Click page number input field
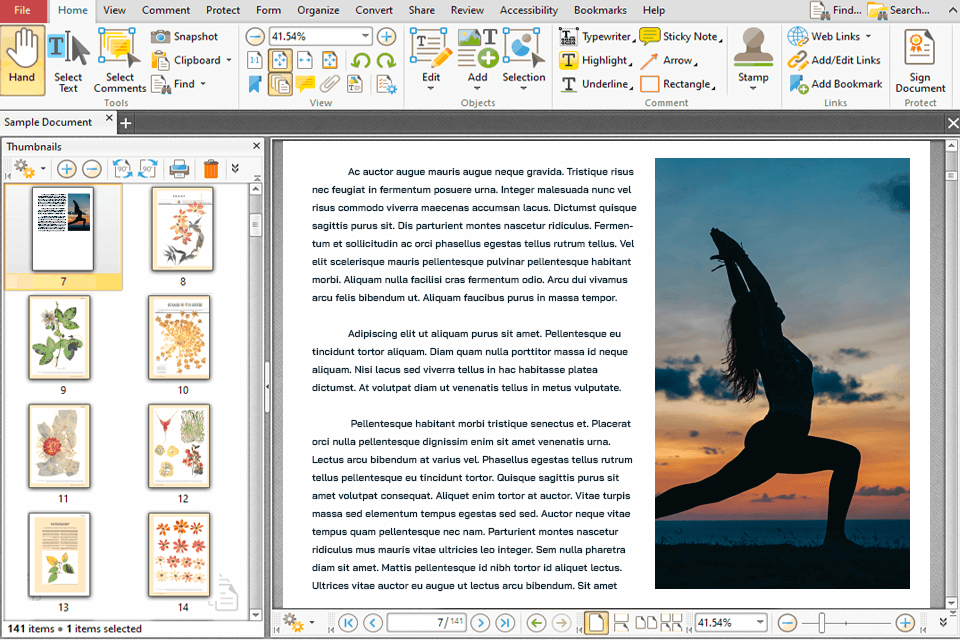Image resolution: width=960 pixels, height=640 pixels. 427,623
